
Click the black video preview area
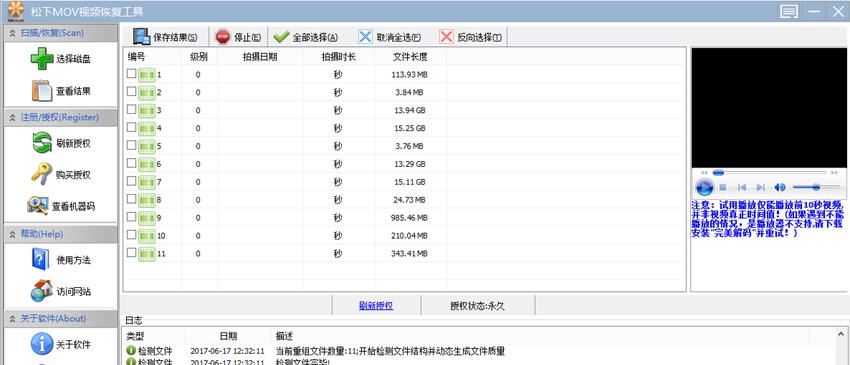click(768, 108)
